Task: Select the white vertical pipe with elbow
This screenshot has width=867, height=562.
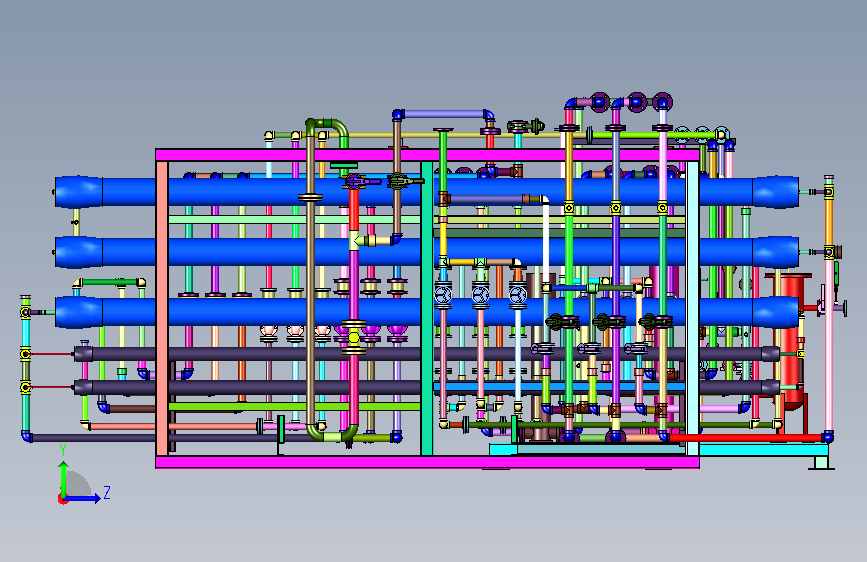Action: (546, 241)
